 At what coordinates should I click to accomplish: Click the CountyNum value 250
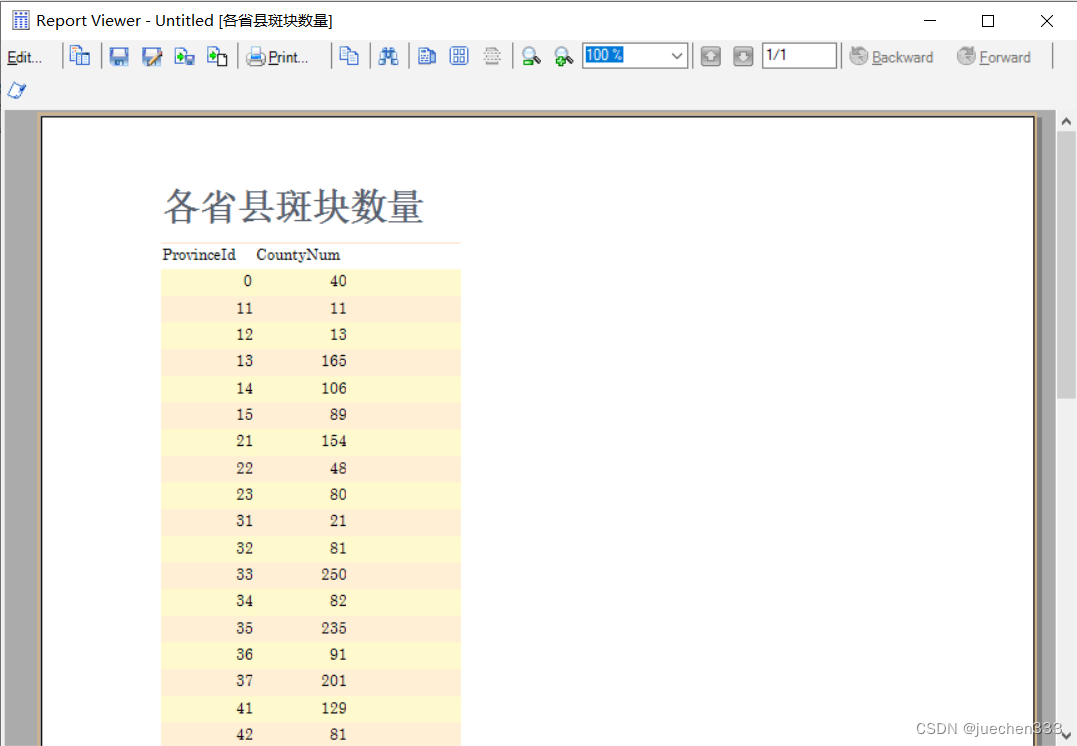(x=334, y=574)
